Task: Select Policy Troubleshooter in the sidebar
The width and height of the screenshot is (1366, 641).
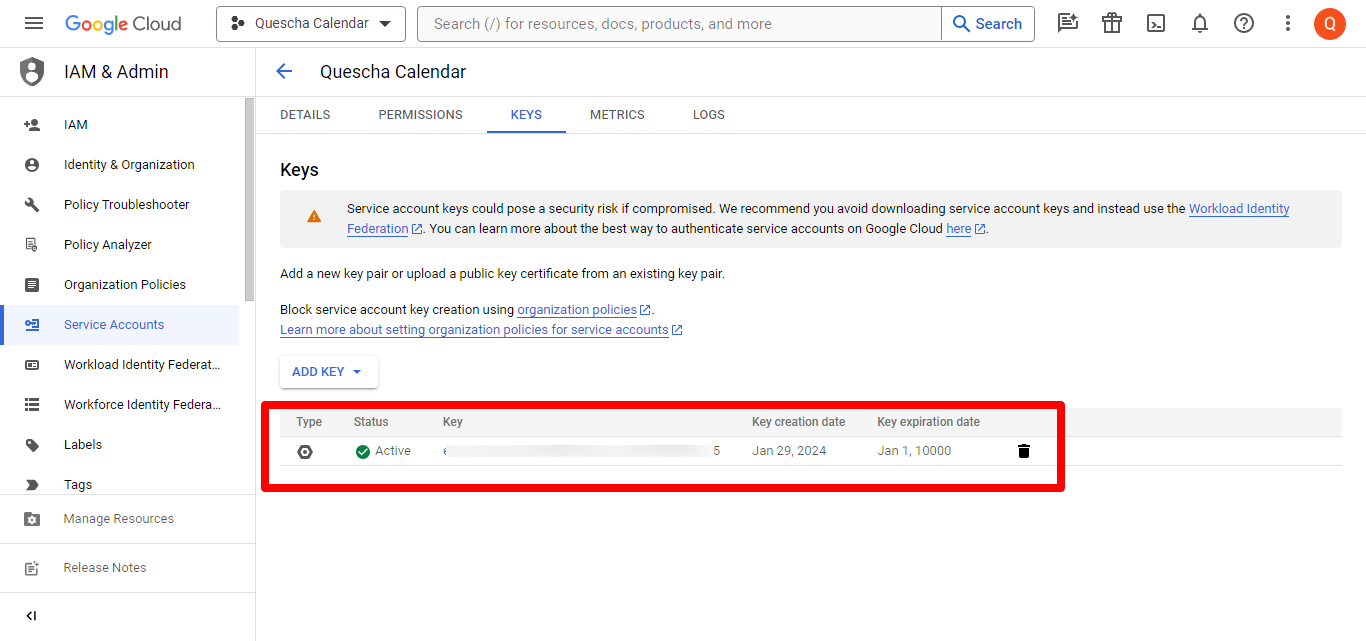Action: click(x=126, y=205)
